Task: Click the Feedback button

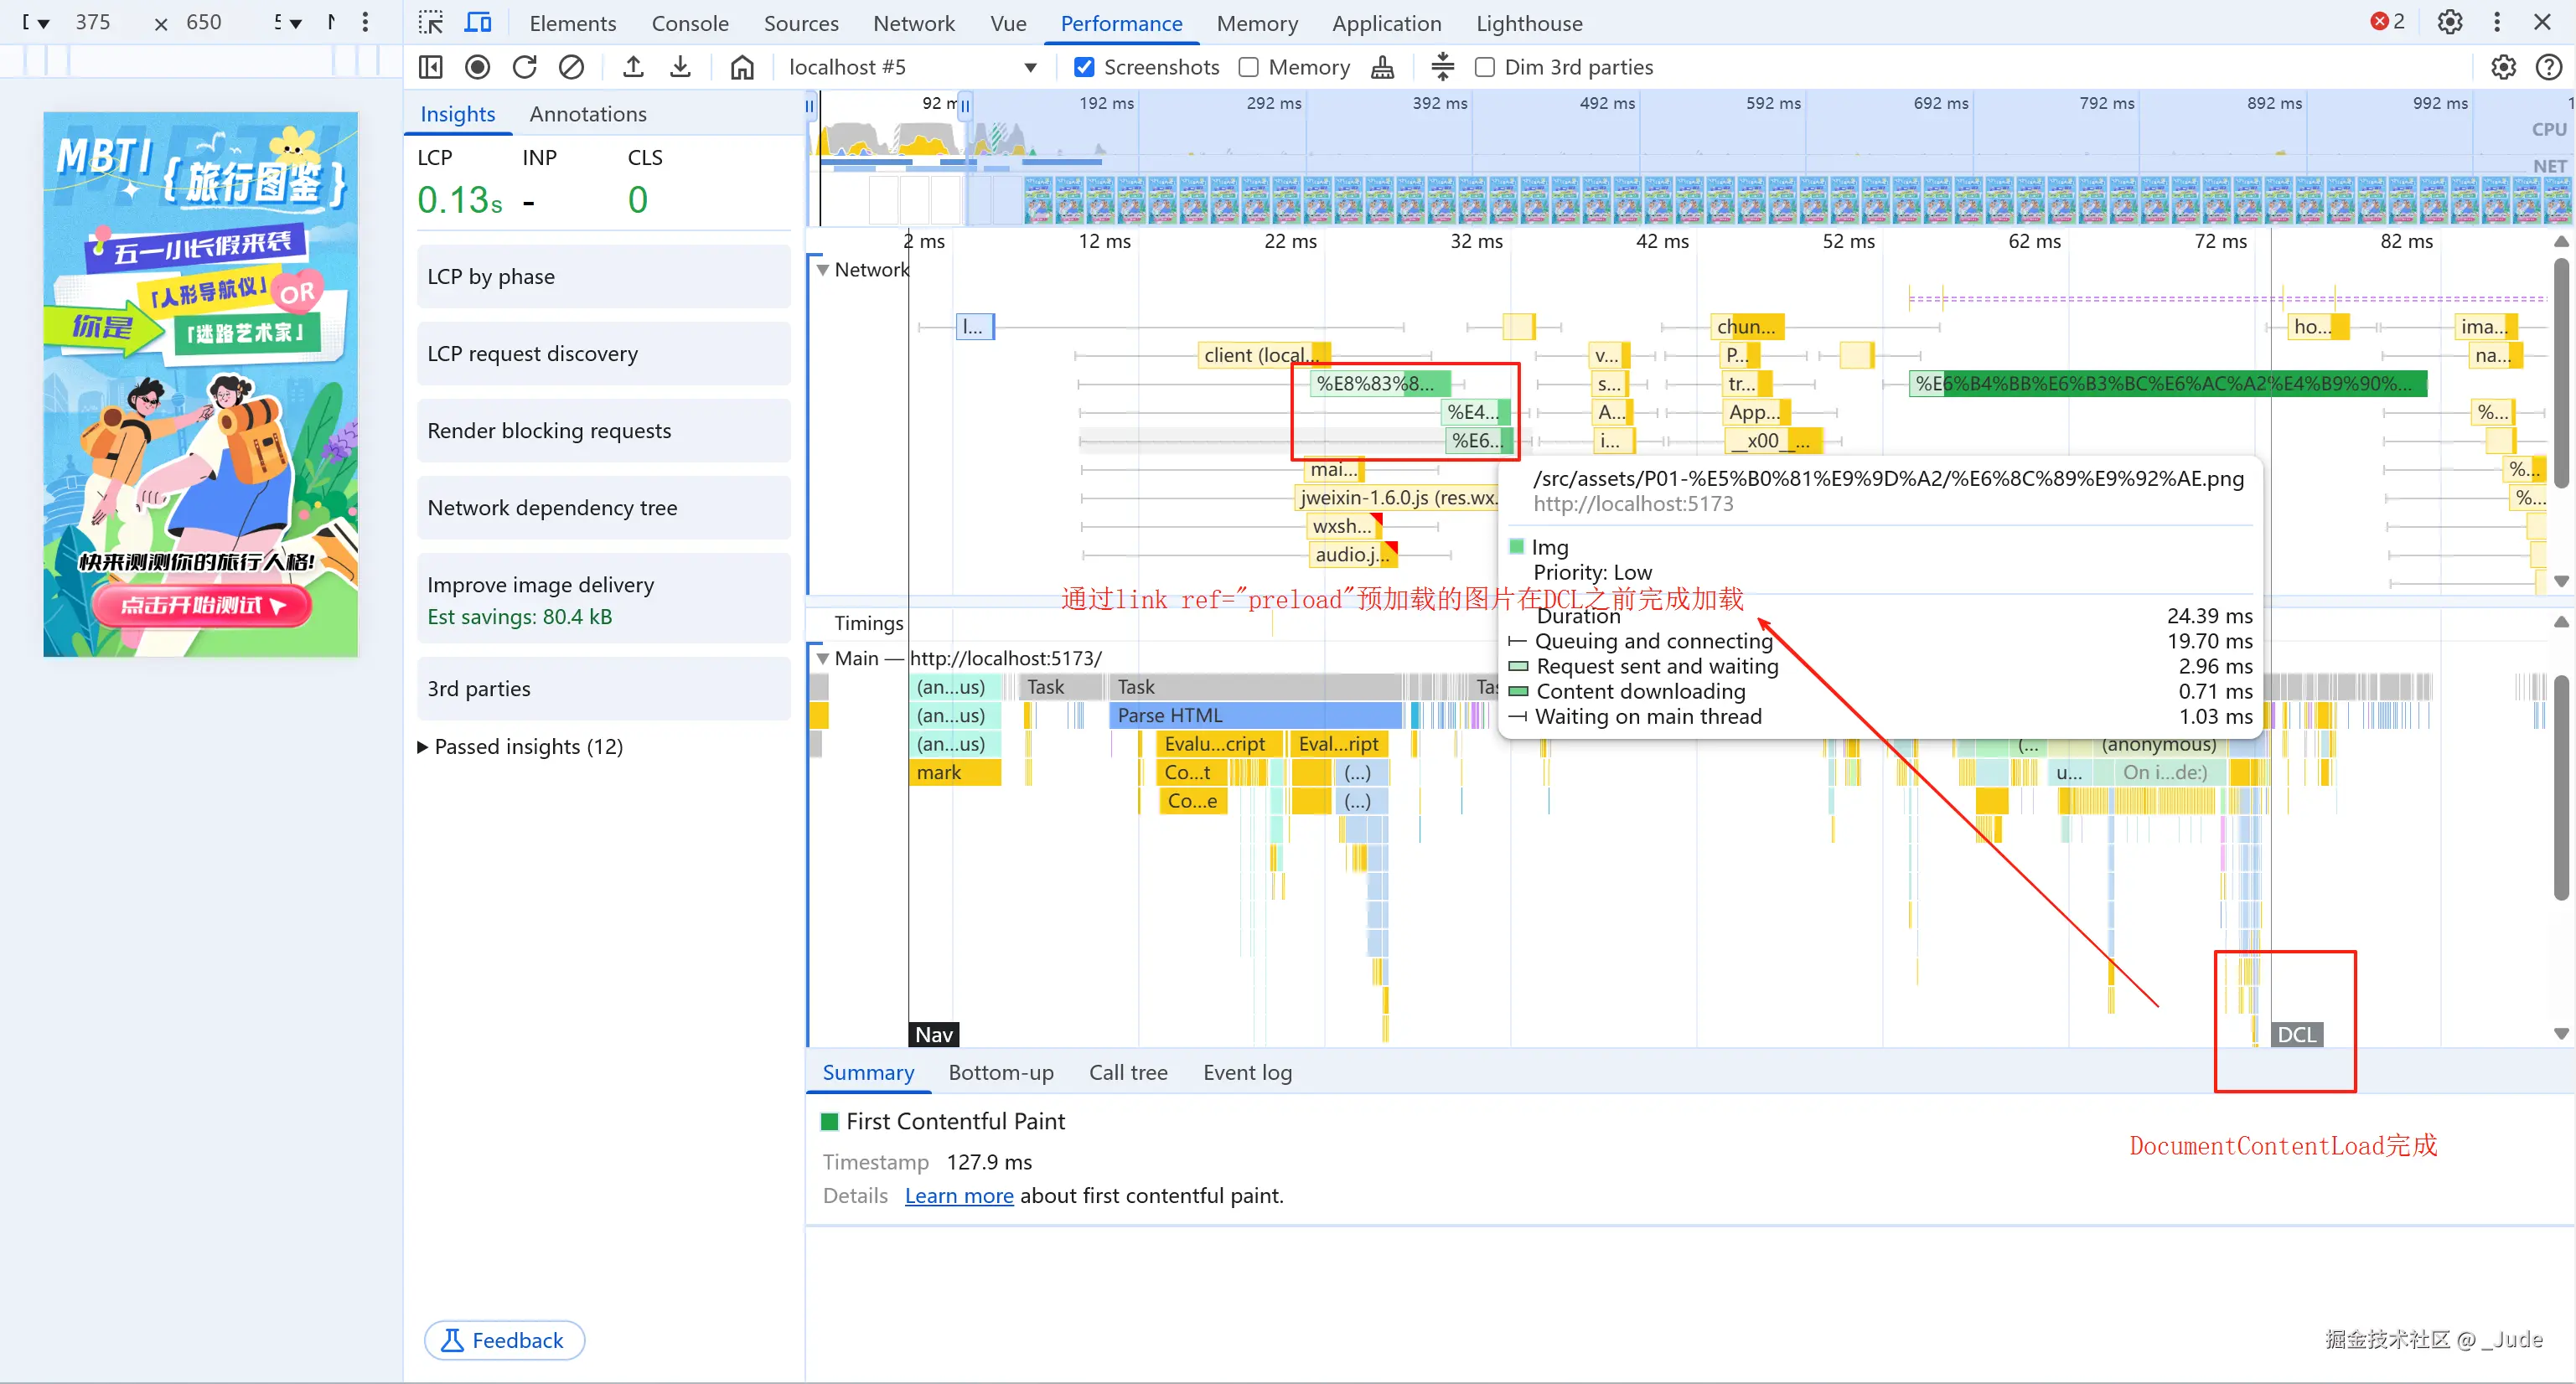Action: tap(504, 1340)
